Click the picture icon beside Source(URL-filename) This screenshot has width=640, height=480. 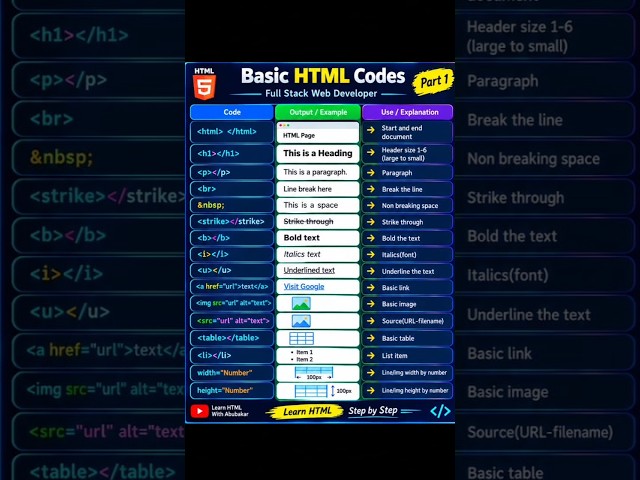coord(301,321)
